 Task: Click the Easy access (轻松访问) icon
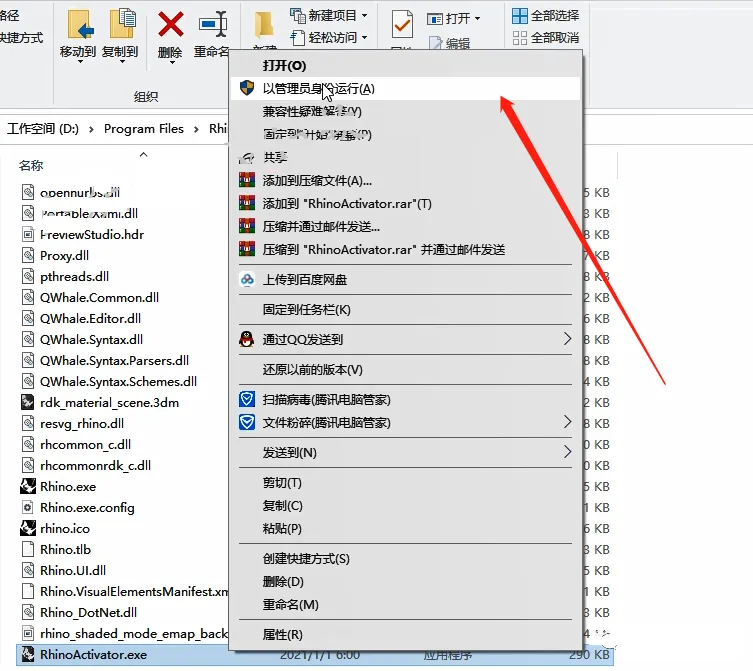coord(297,37)
